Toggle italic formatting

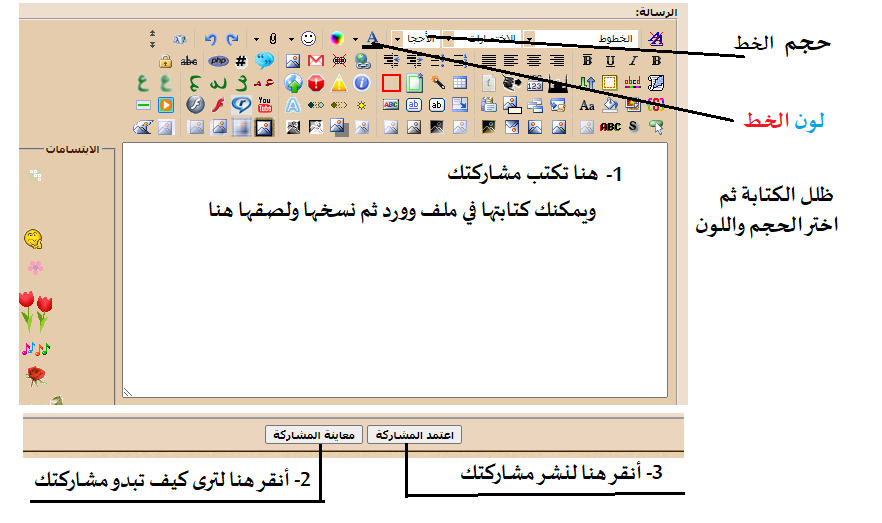[634, 61]
